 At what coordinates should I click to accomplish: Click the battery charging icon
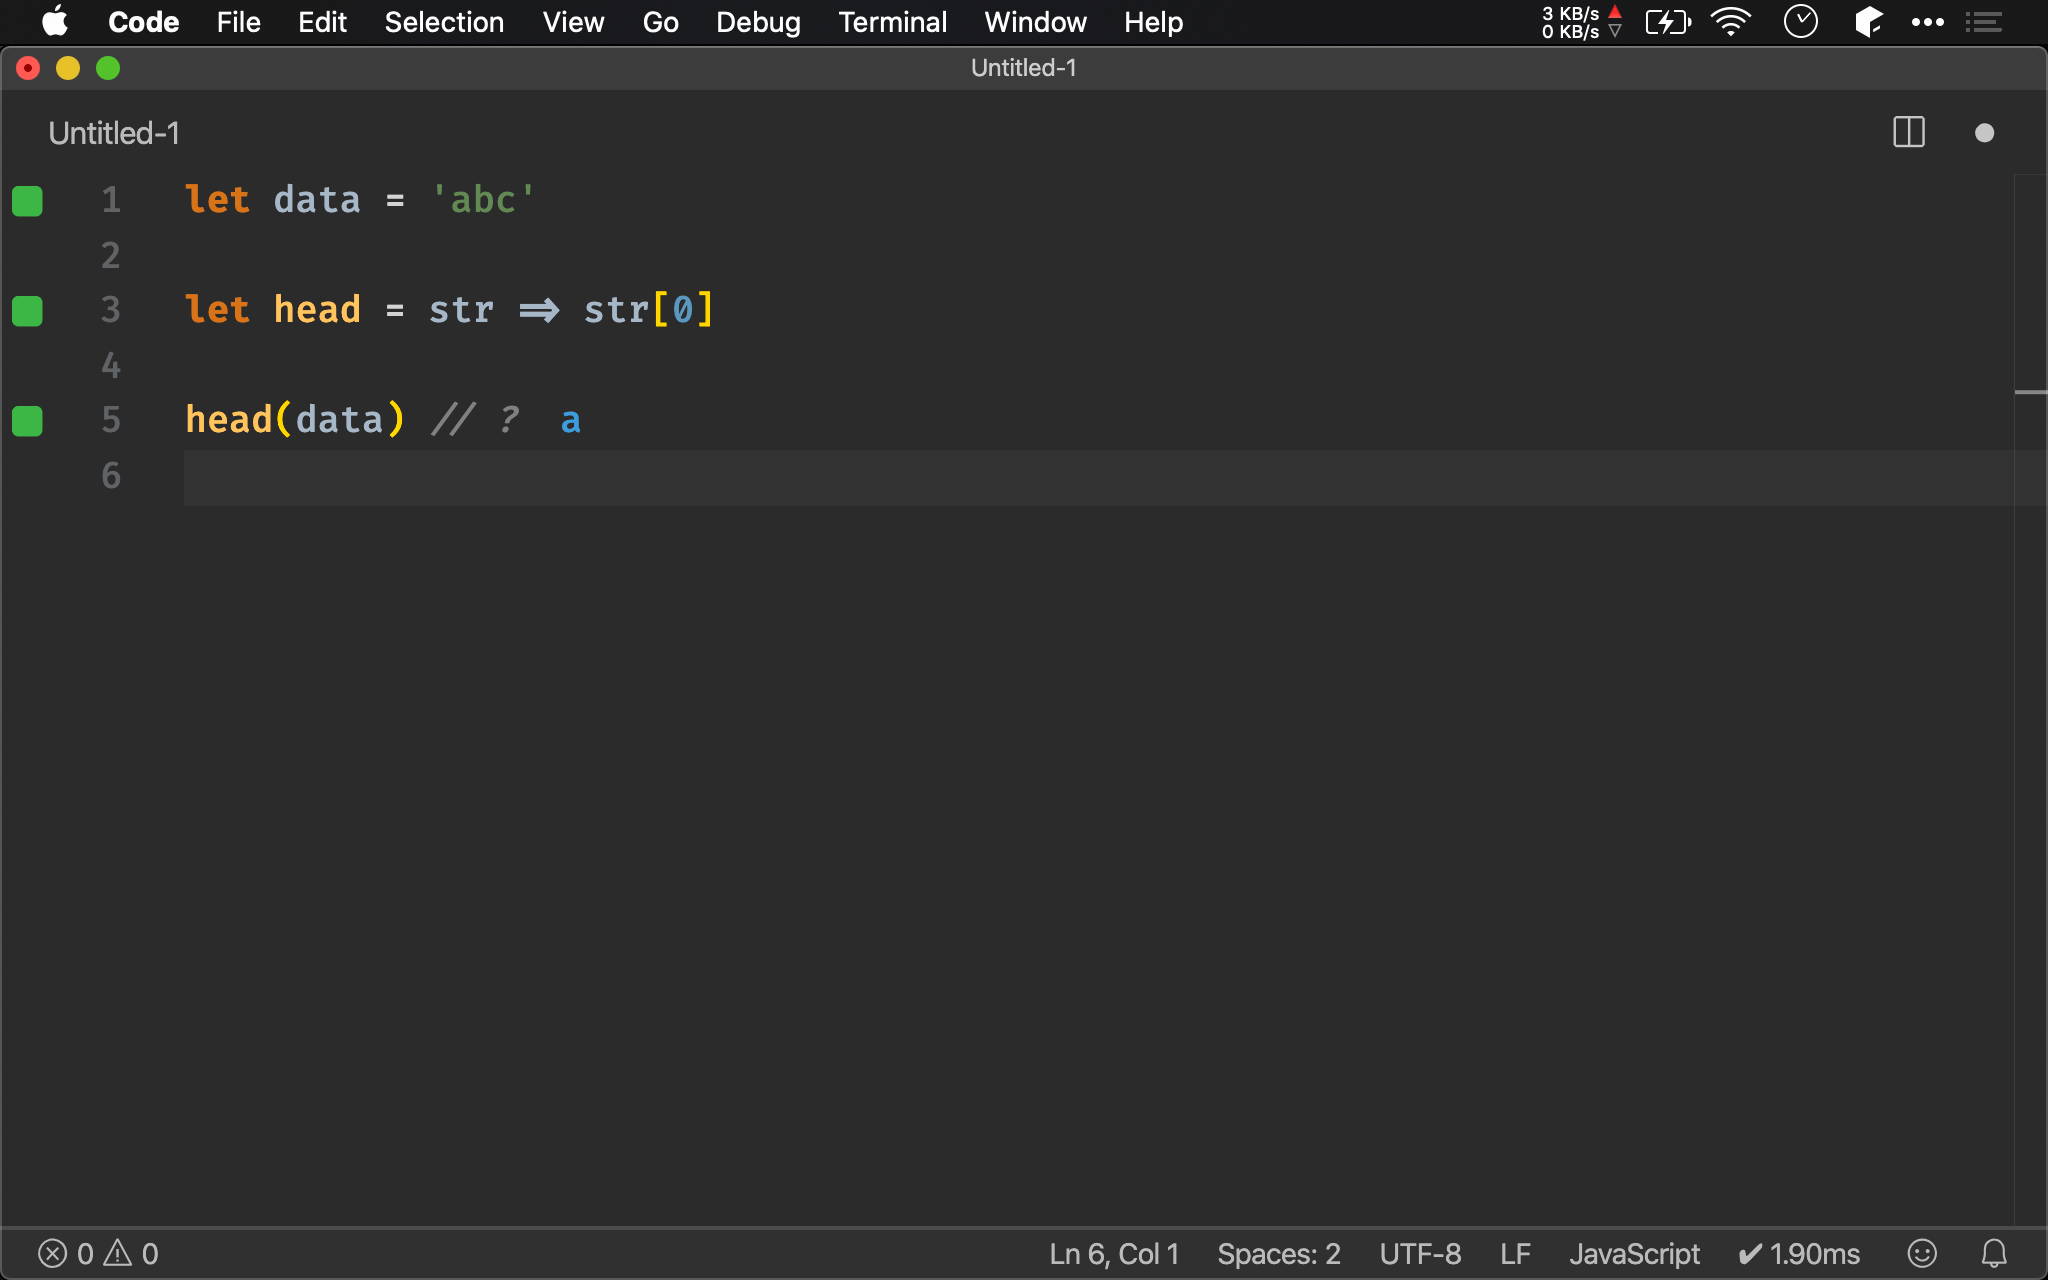(1668, 22)
